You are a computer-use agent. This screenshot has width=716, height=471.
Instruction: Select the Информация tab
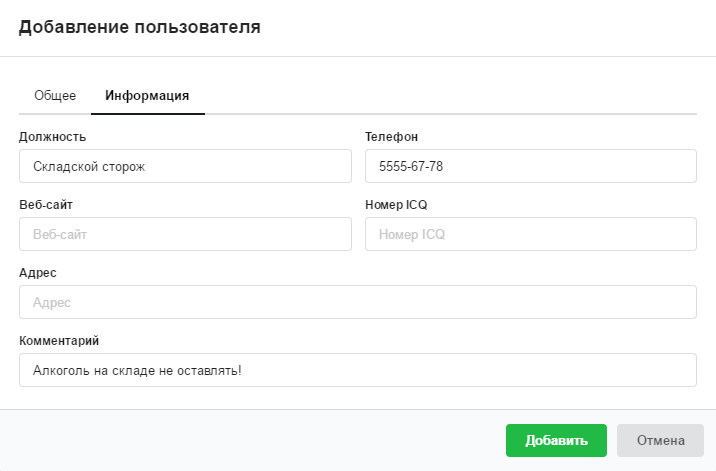click(x=147, y=96)
